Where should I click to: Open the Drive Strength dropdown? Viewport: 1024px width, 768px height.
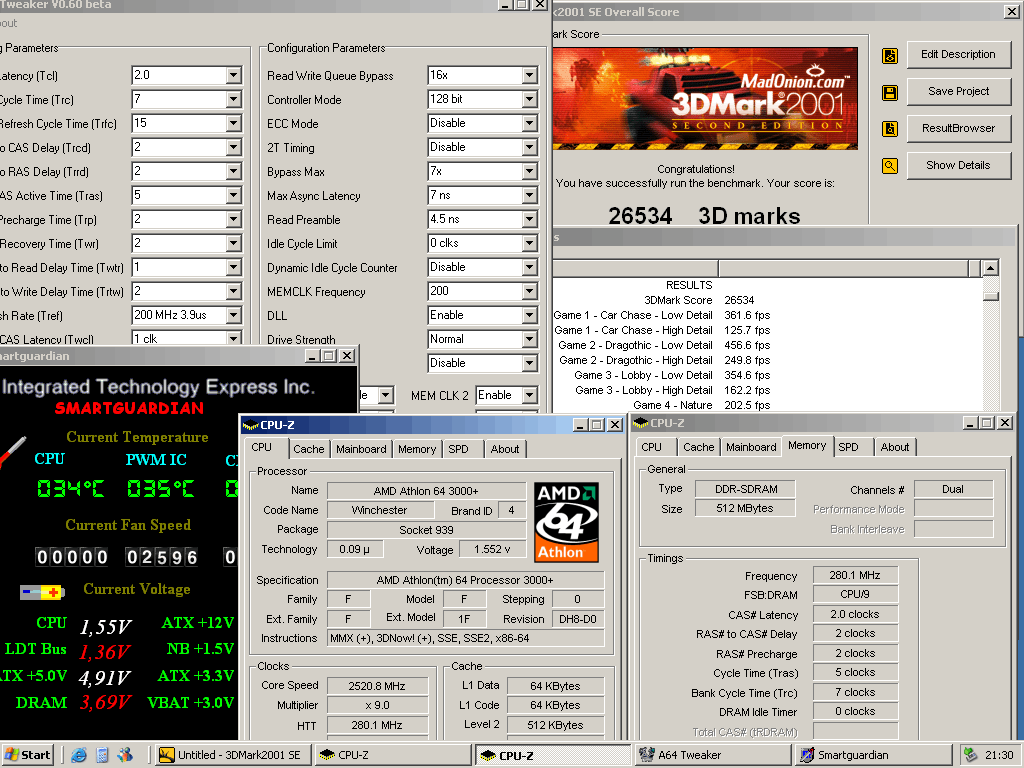point(530,340)
